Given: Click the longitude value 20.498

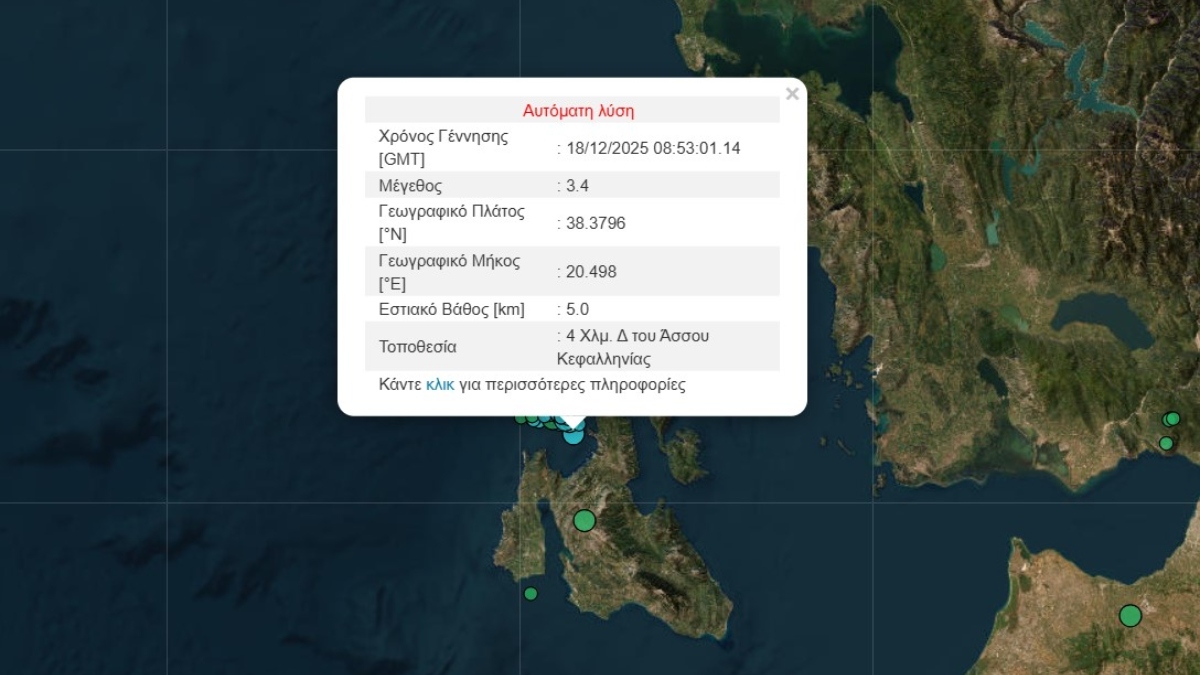Looking at the screenshot, I should coord(590,271).
